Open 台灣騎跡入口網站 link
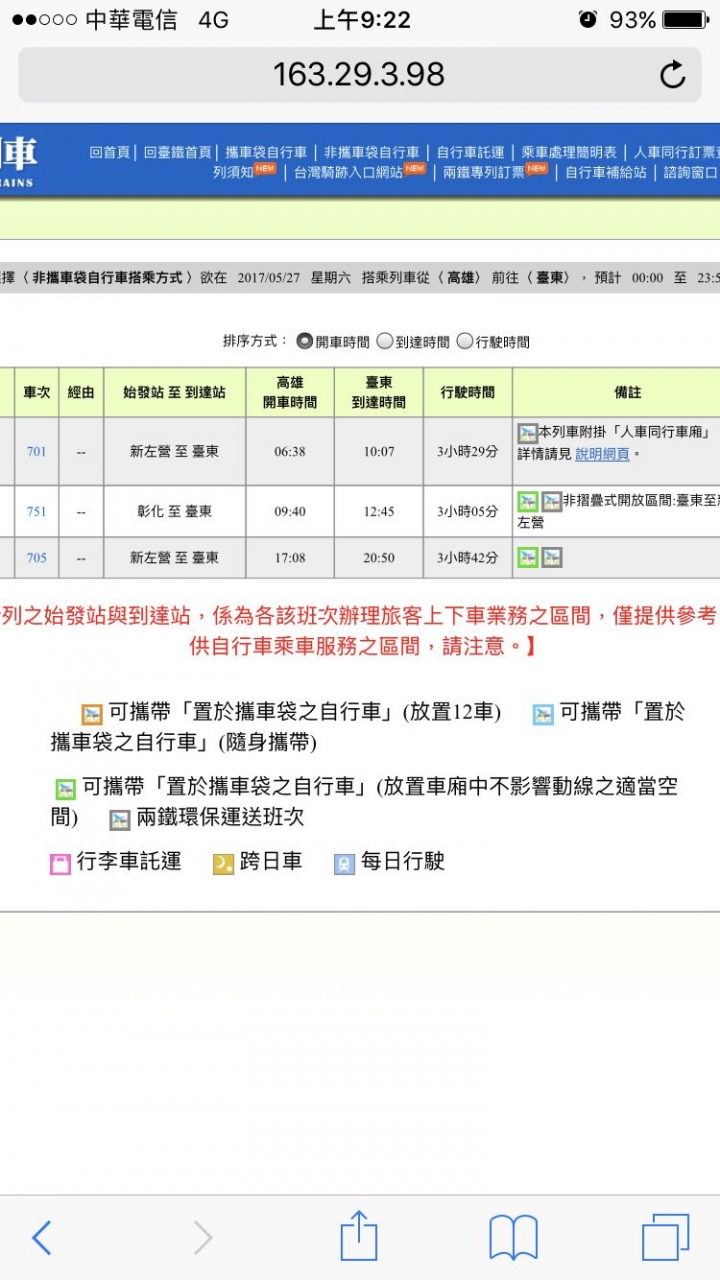Screen dimensions: 720x1280 (x=348, y=172)
